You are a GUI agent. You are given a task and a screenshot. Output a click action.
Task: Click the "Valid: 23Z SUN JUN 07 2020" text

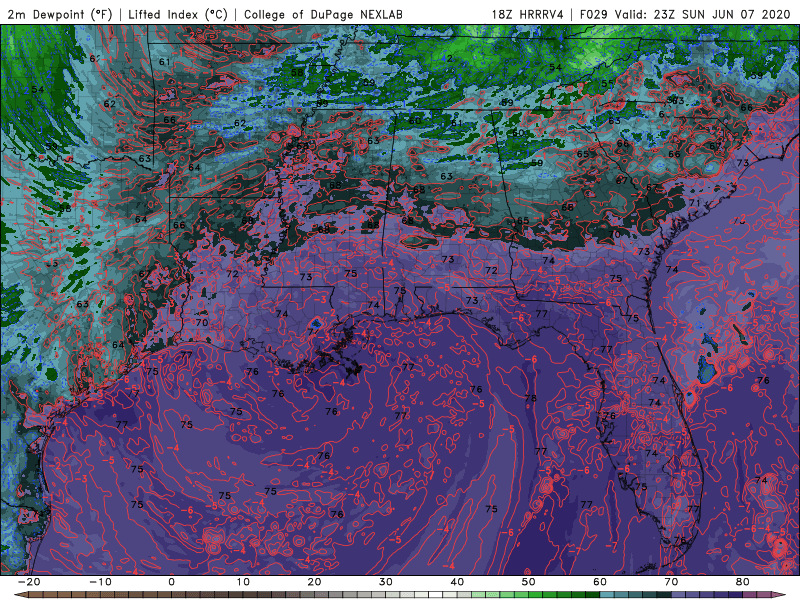point(703,14)
